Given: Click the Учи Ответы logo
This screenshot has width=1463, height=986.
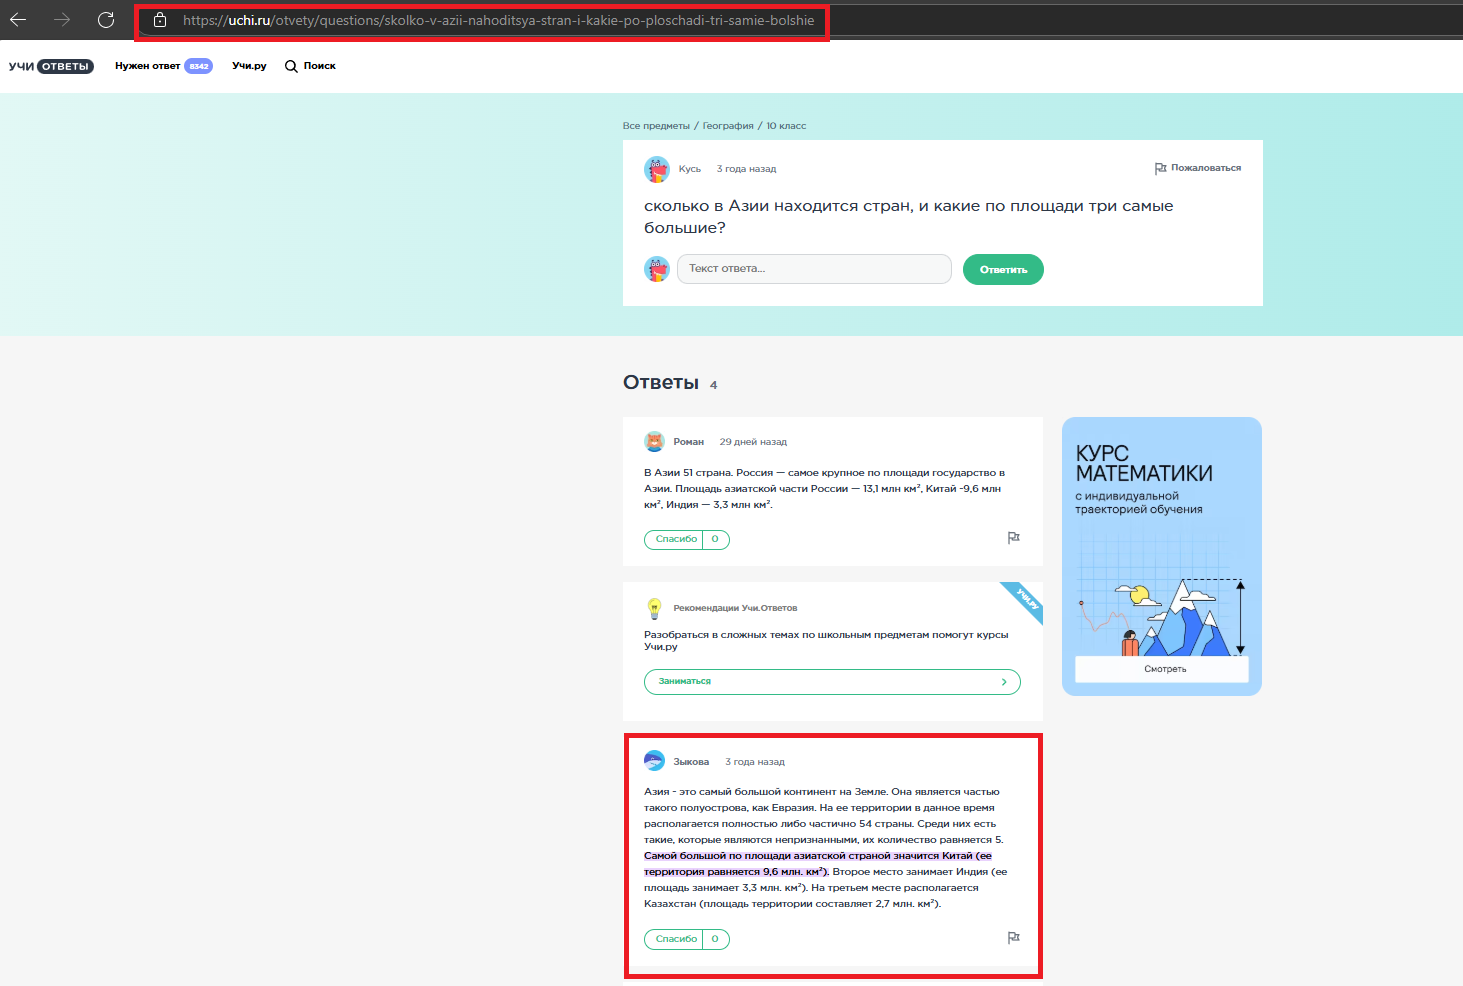Looking at the screenshot, I should [51, 66].
